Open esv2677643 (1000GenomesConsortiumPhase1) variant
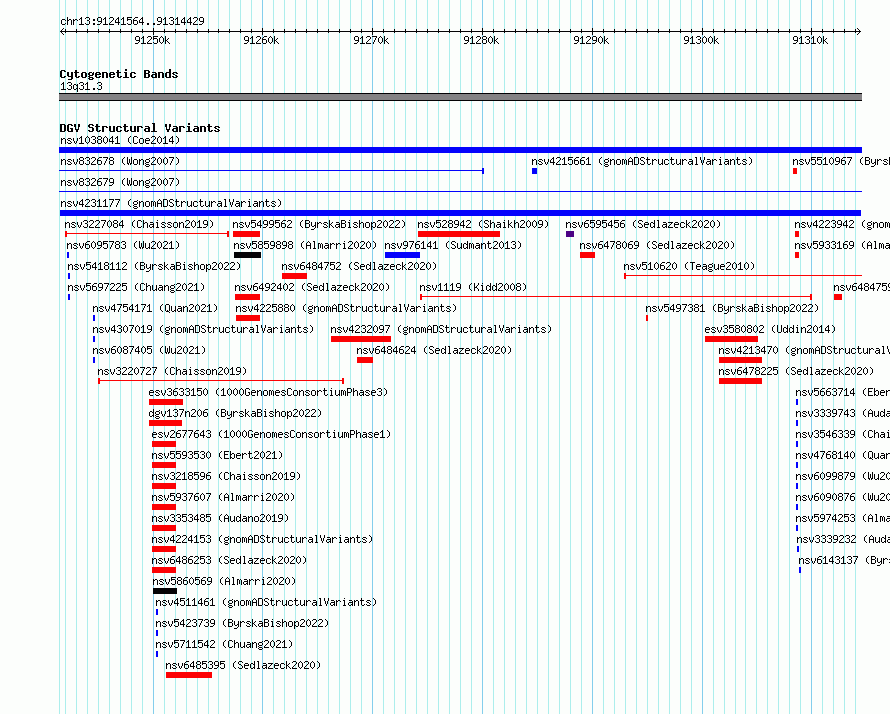 coord(271,434)
